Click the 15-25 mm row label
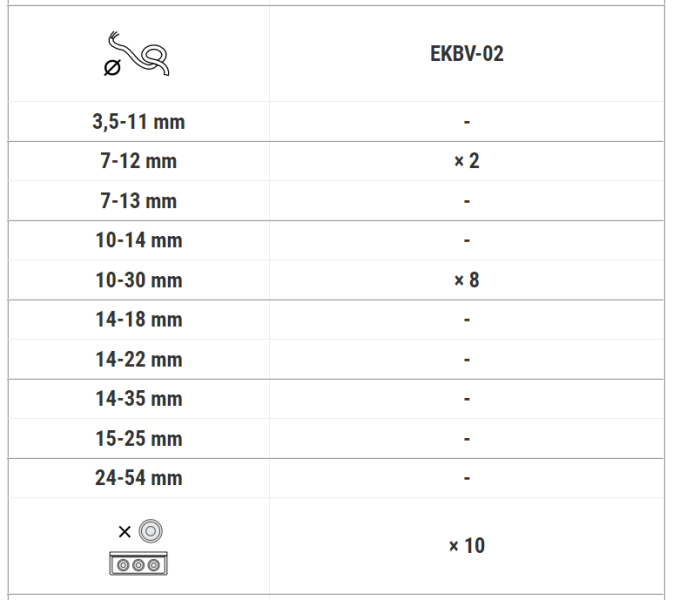This screenshot has width=673, height=600. 139,438
